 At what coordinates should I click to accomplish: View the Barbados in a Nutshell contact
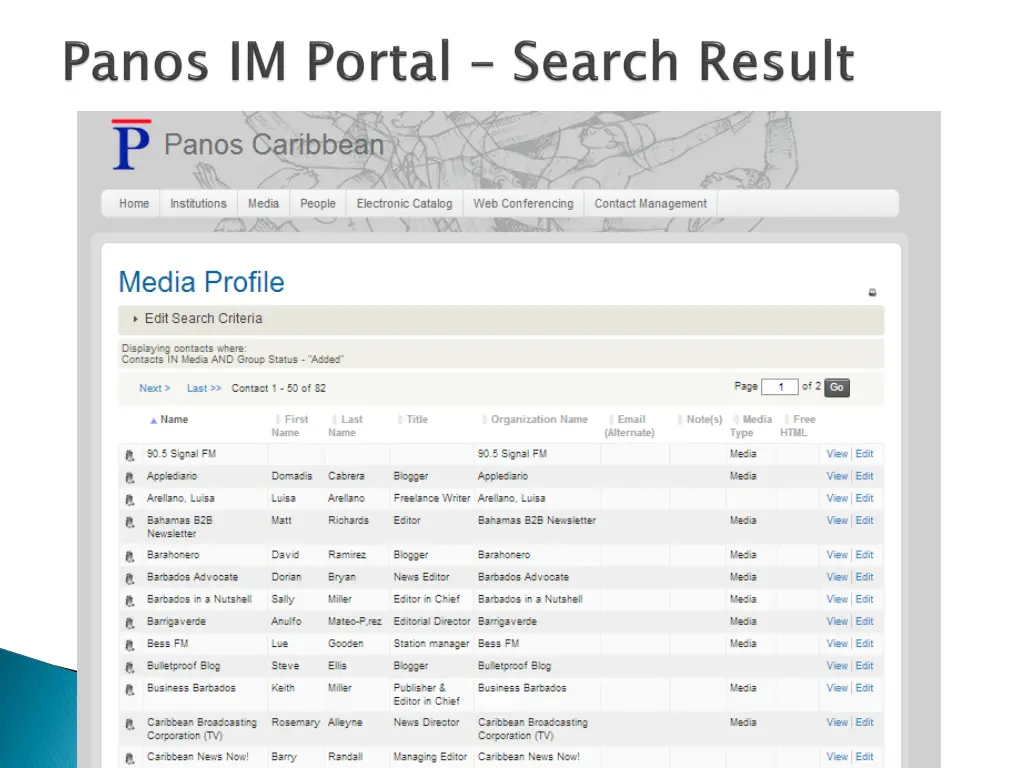[x=837, y=600]
